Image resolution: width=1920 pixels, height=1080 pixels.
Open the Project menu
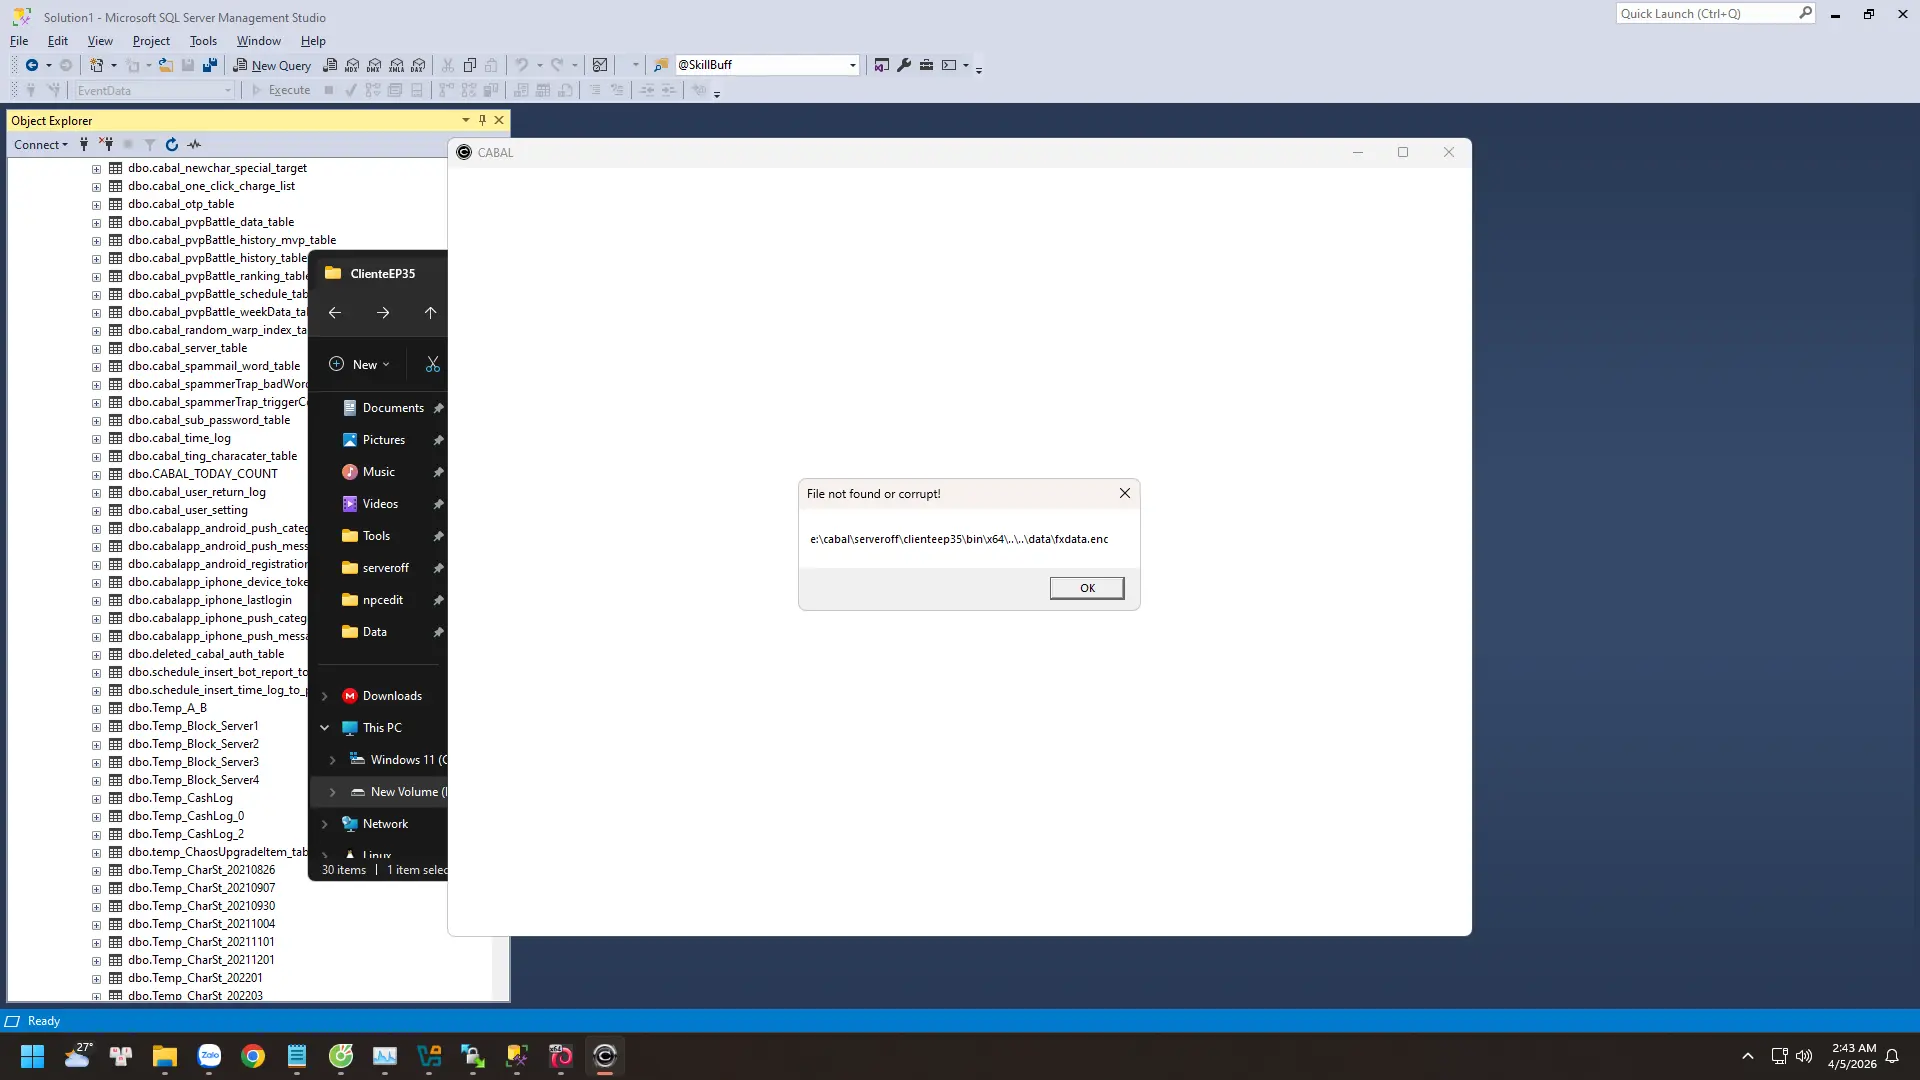[151, 41]
